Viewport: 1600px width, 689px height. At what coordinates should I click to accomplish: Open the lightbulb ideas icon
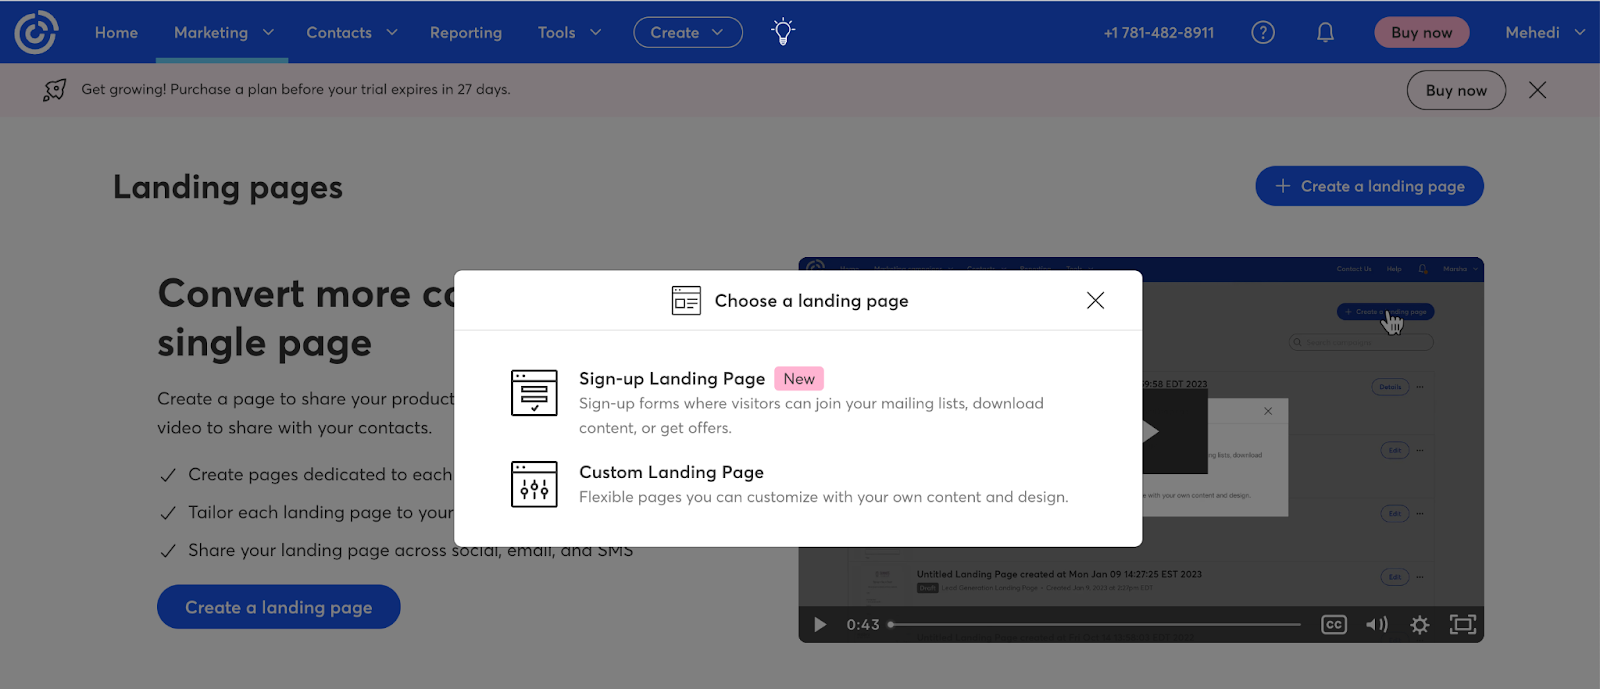tap(783, 32)
